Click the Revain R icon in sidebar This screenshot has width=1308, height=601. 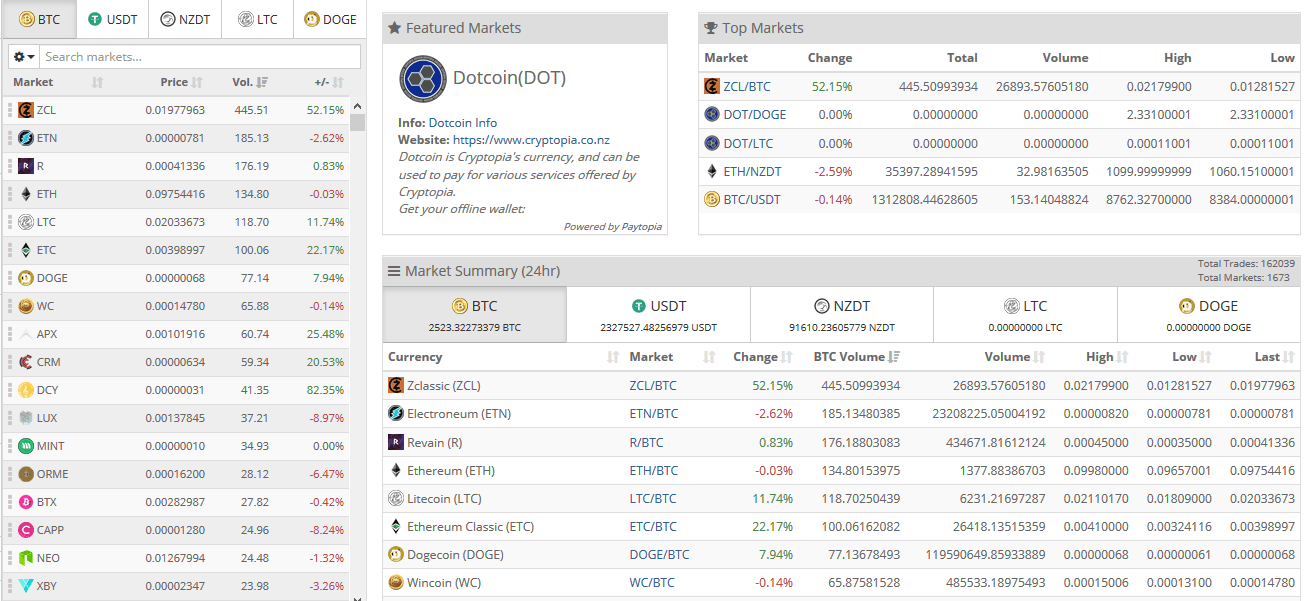[26, 166]
